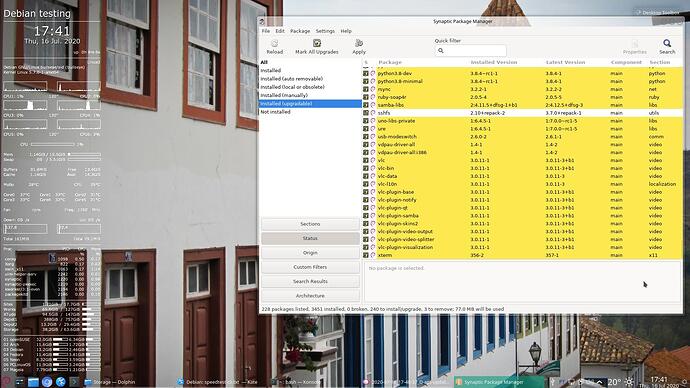Select the vlc-l10n package name
The image size is (690, 388).
tap(387, 184)
